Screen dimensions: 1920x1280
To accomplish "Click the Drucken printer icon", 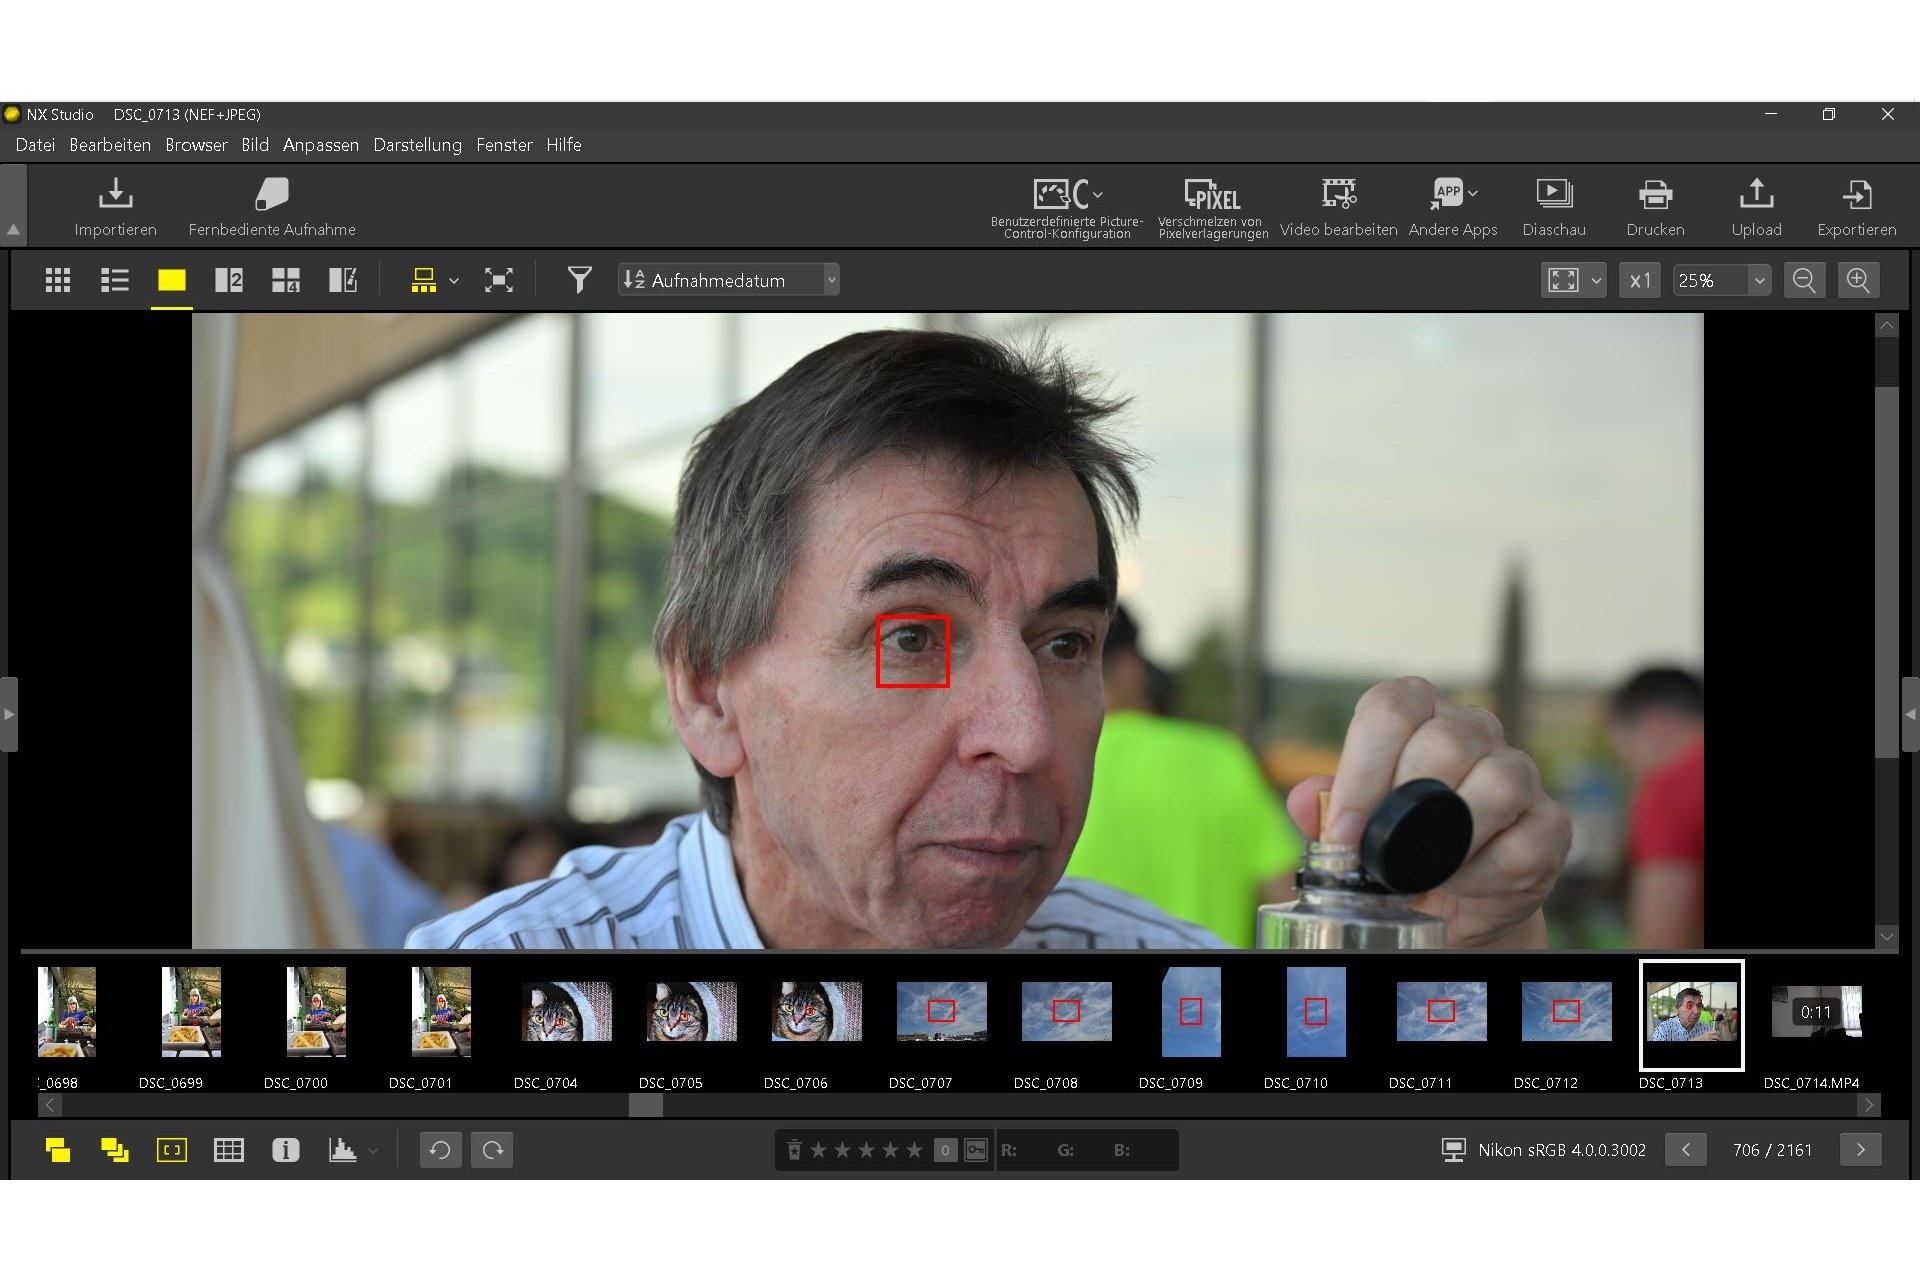I will pyautogui.click(x=1655, y=194).
